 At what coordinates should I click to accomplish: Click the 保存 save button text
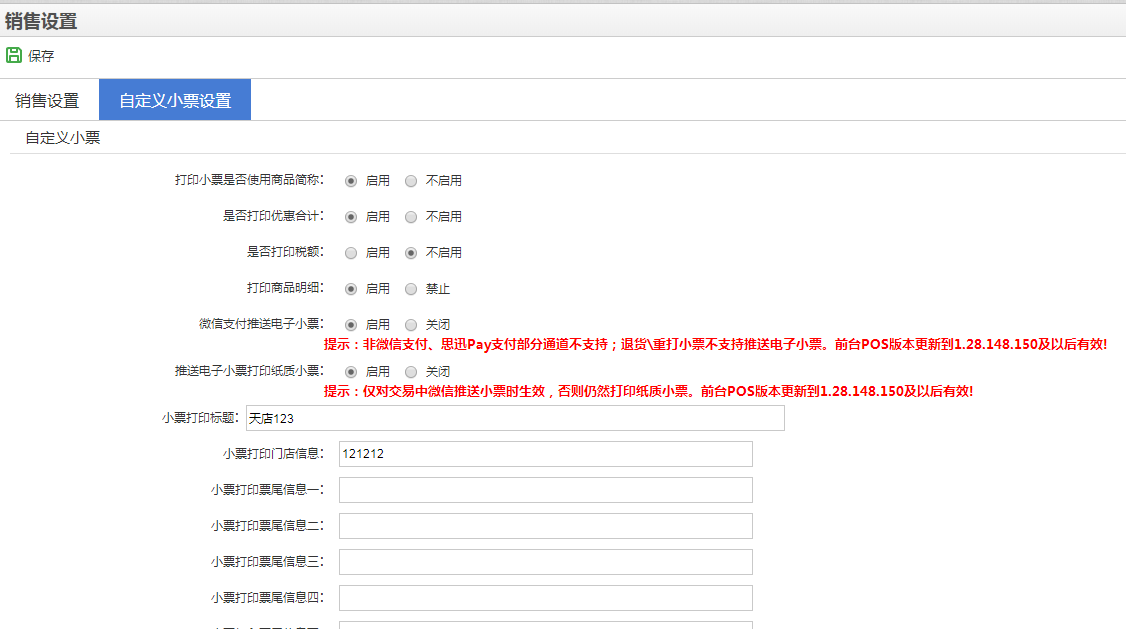[41, 56]
